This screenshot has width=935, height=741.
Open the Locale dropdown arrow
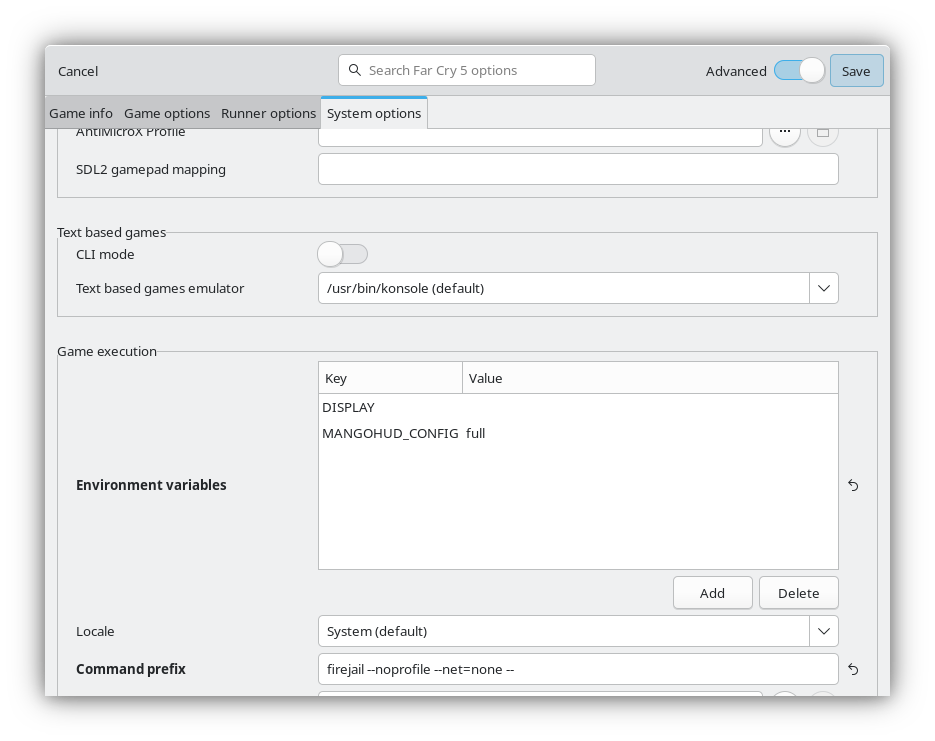(x=823, y=631)
